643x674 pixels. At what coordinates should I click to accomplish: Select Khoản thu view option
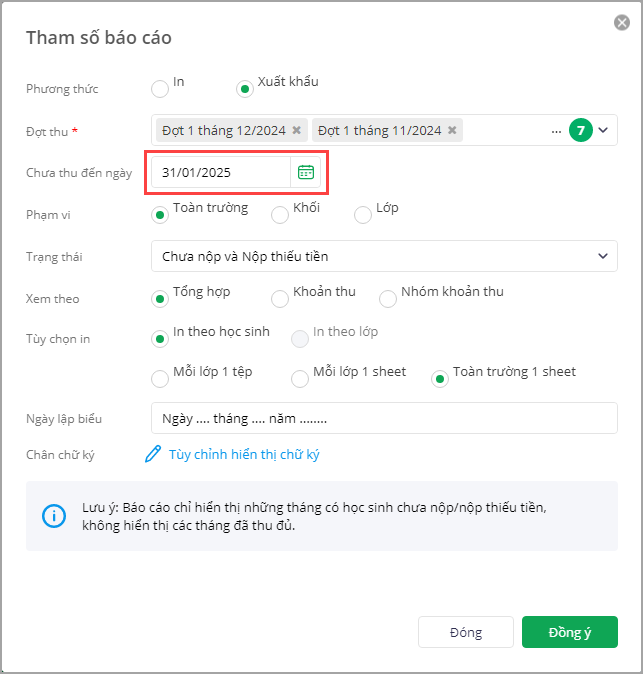click(280, 298)
